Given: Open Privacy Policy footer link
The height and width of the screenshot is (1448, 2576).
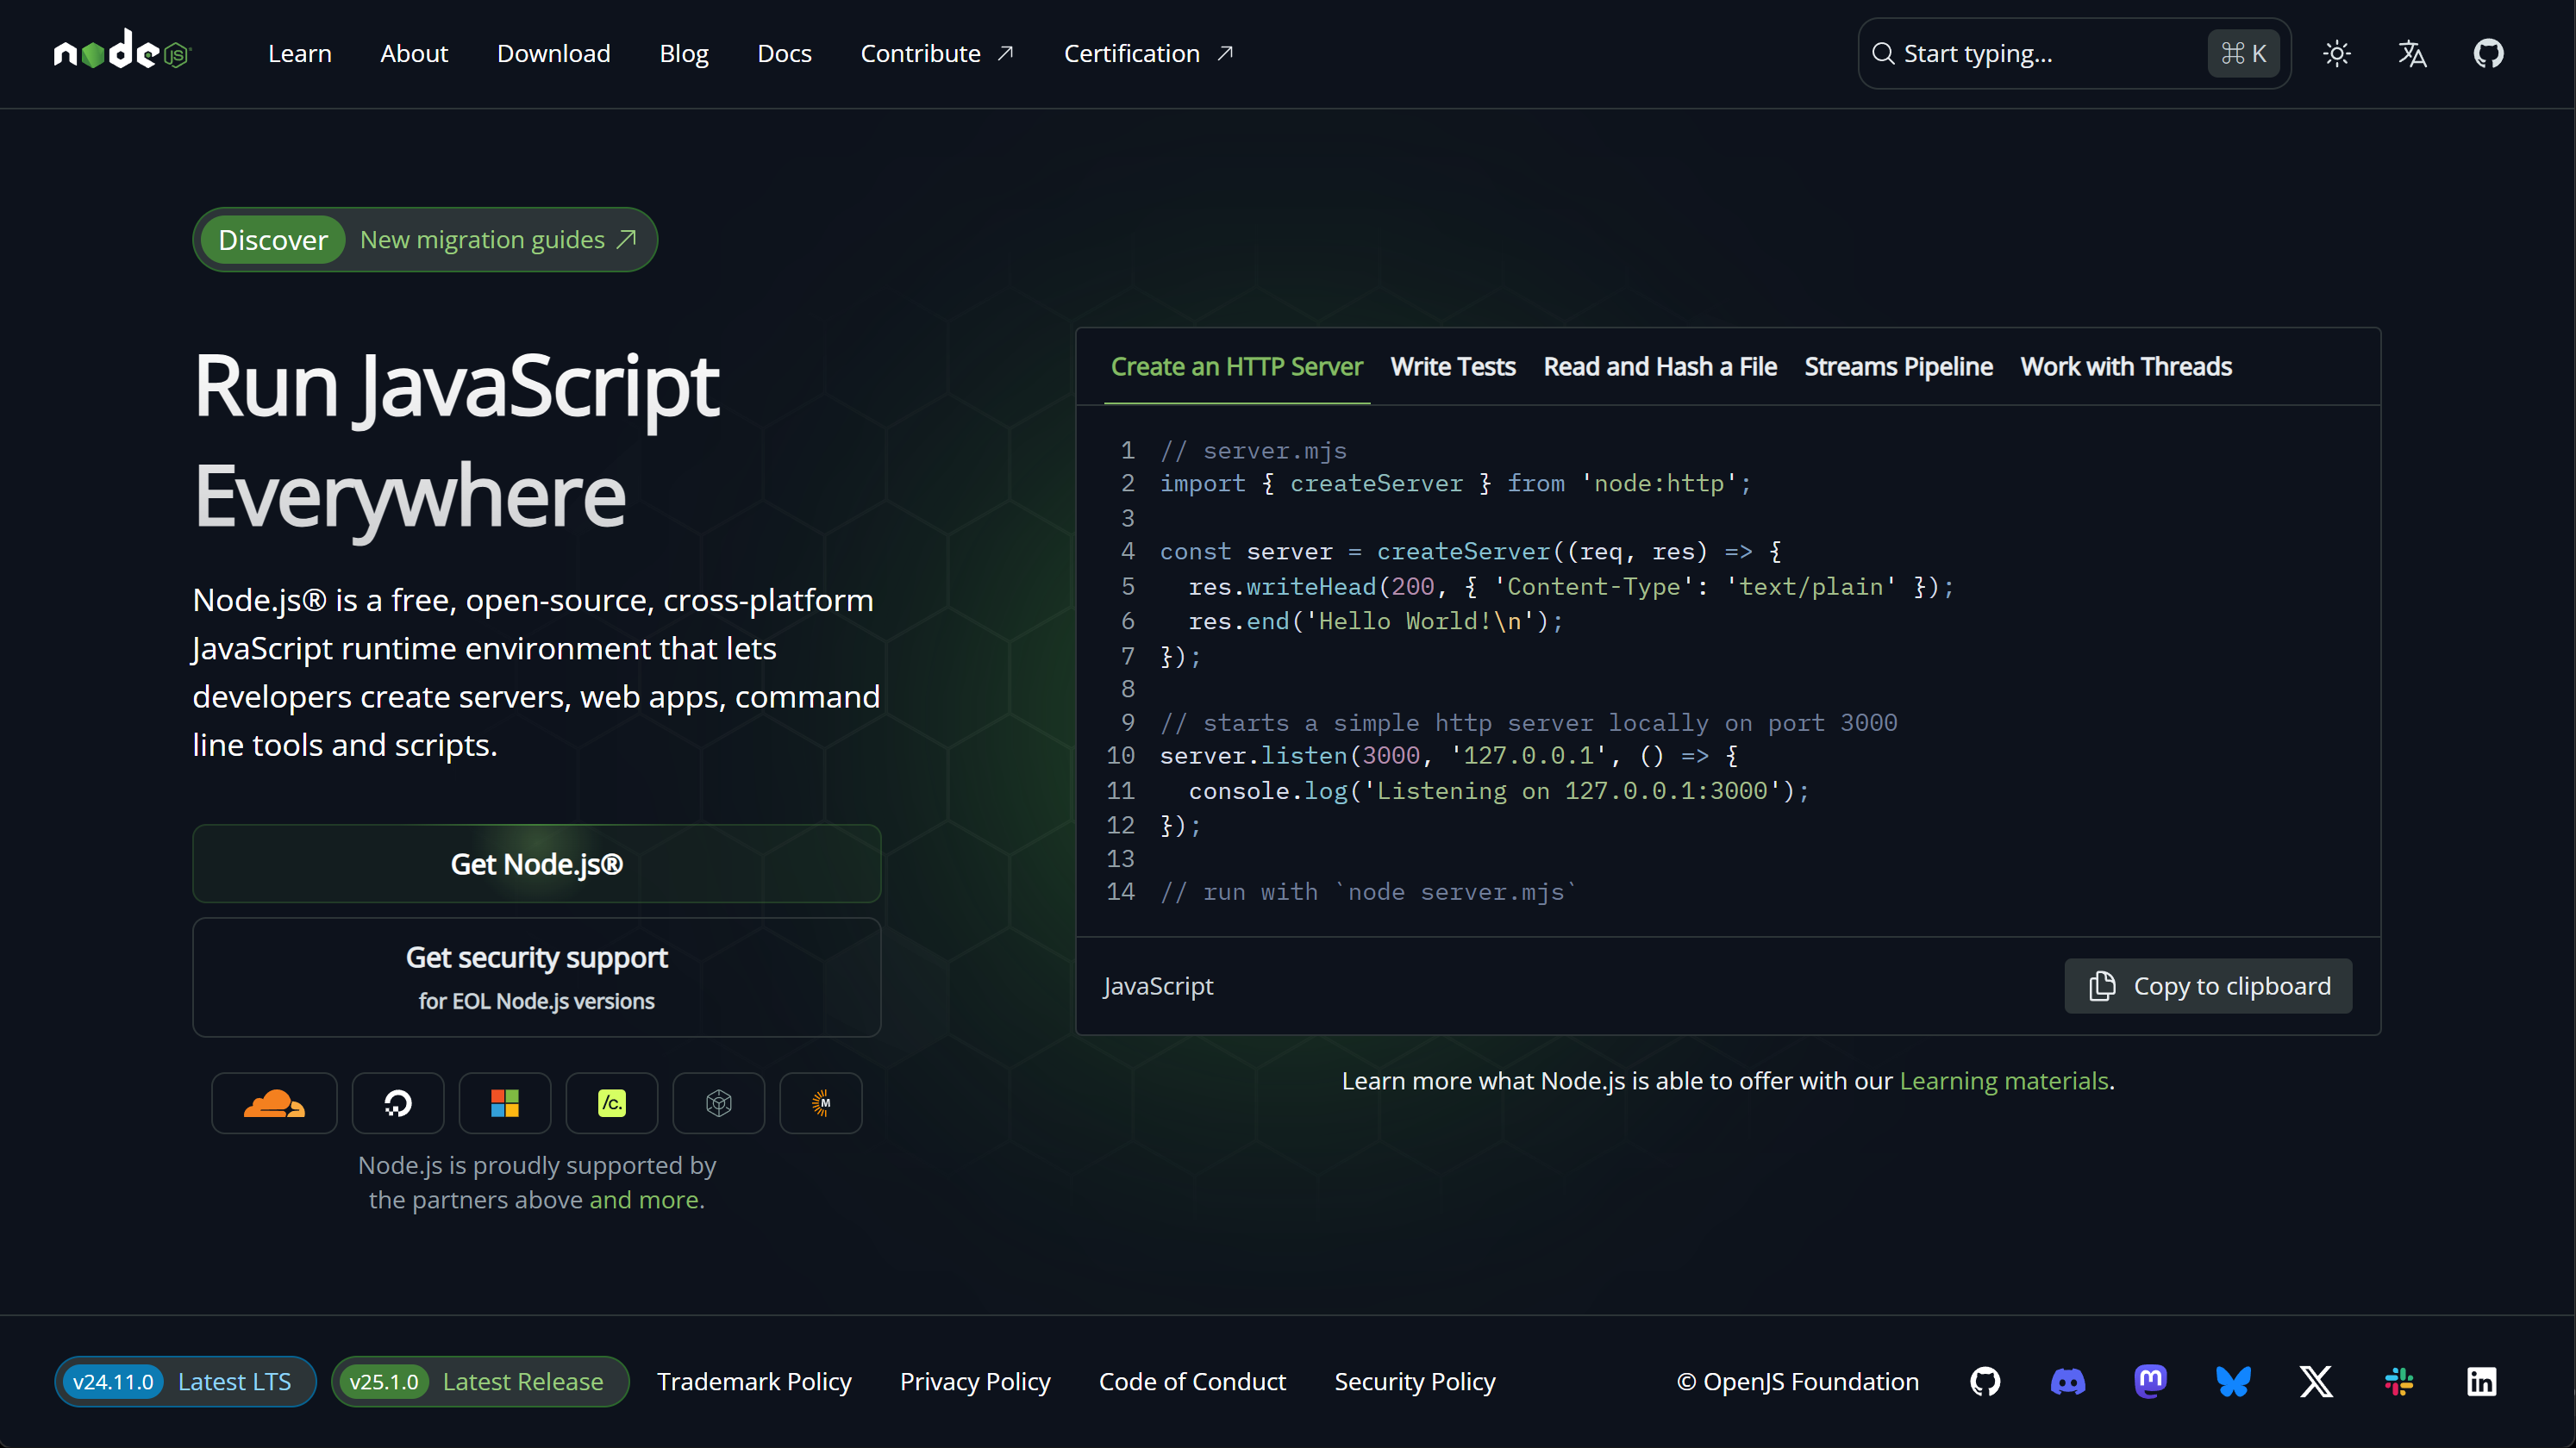Looking at the screenshot, I should [975, 1381].
